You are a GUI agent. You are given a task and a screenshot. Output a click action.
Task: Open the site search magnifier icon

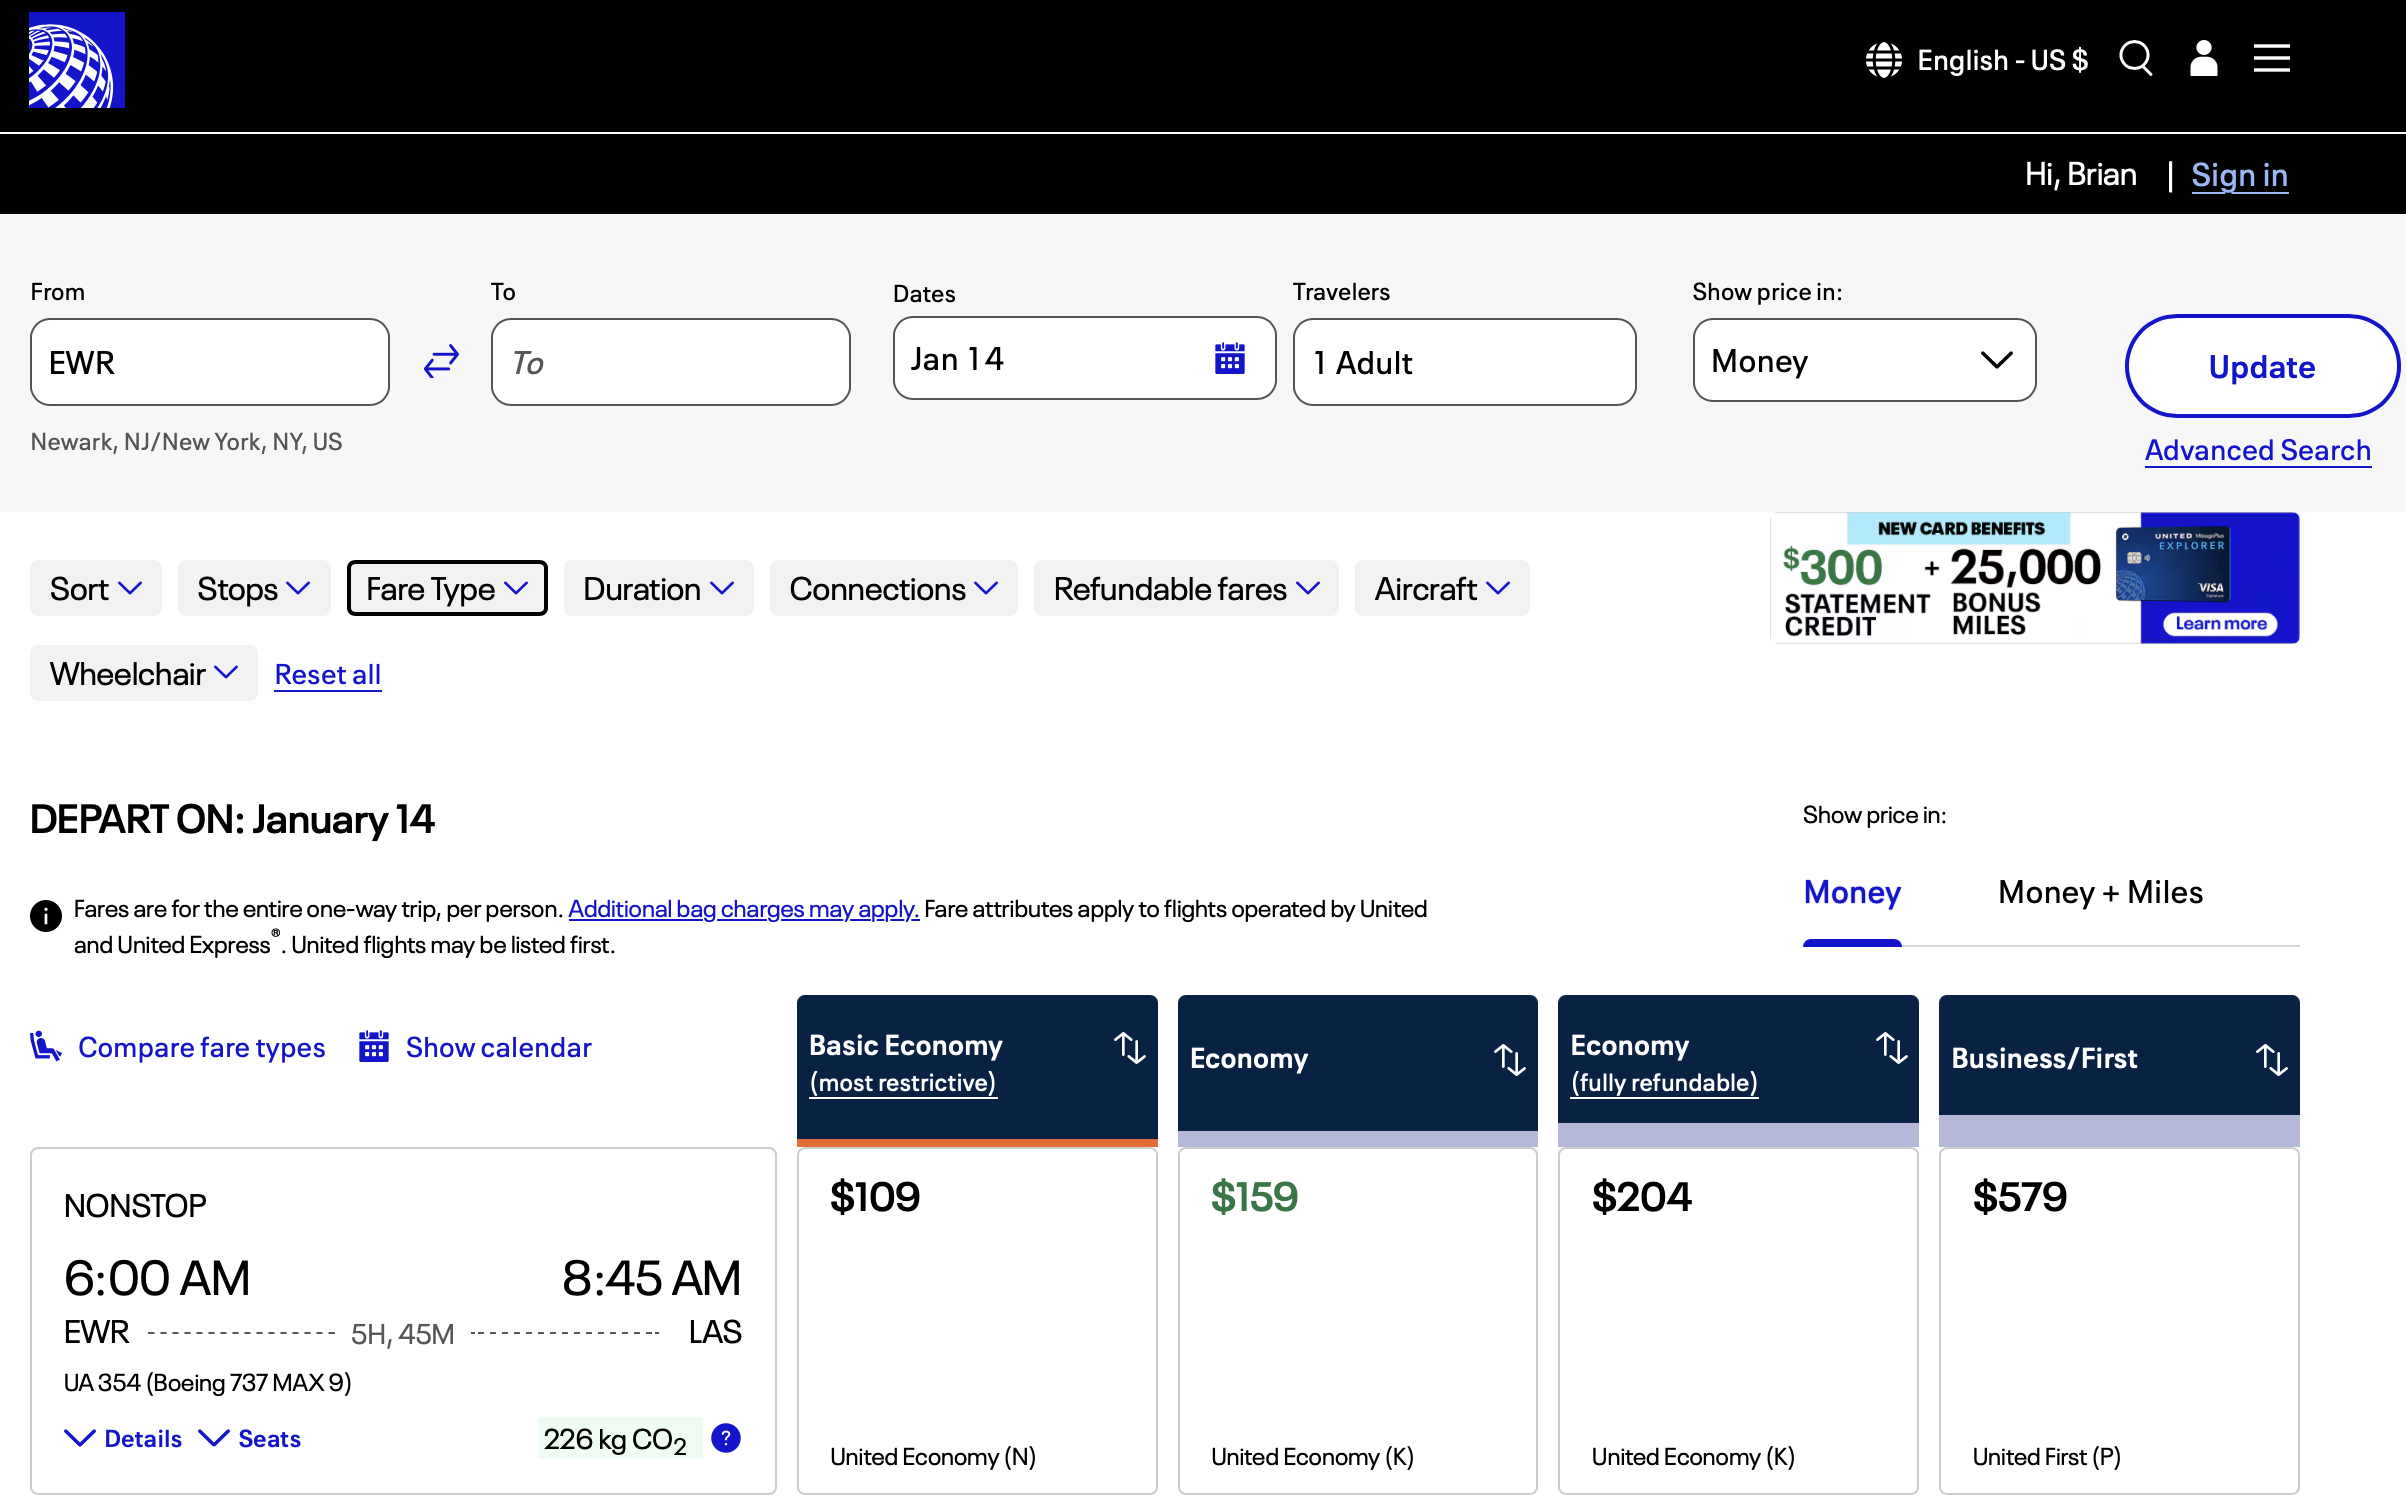point(2135,59)
